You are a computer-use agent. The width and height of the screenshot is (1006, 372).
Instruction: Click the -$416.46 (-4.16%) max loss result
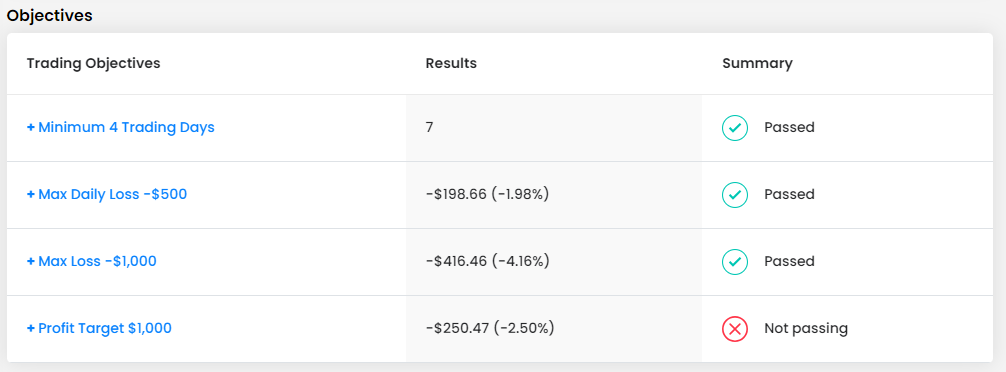tap(488, 262)
